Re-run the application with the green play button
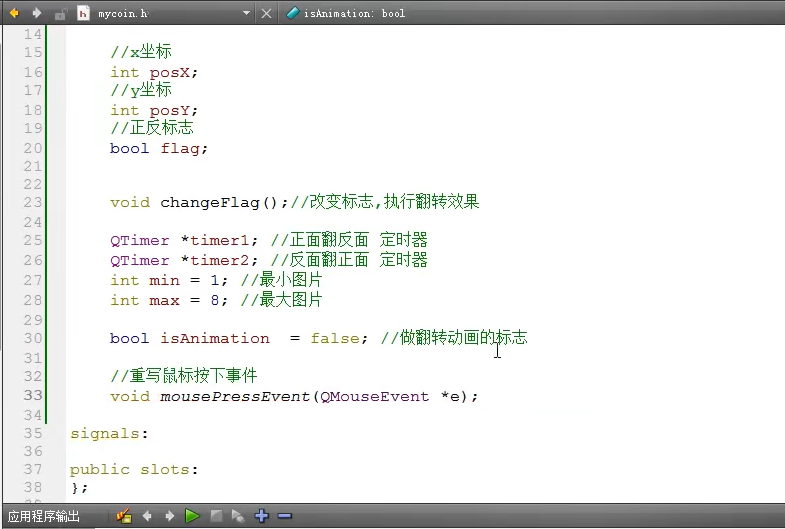This screenshot has height=529, width=785. click(x=192, y=515)
